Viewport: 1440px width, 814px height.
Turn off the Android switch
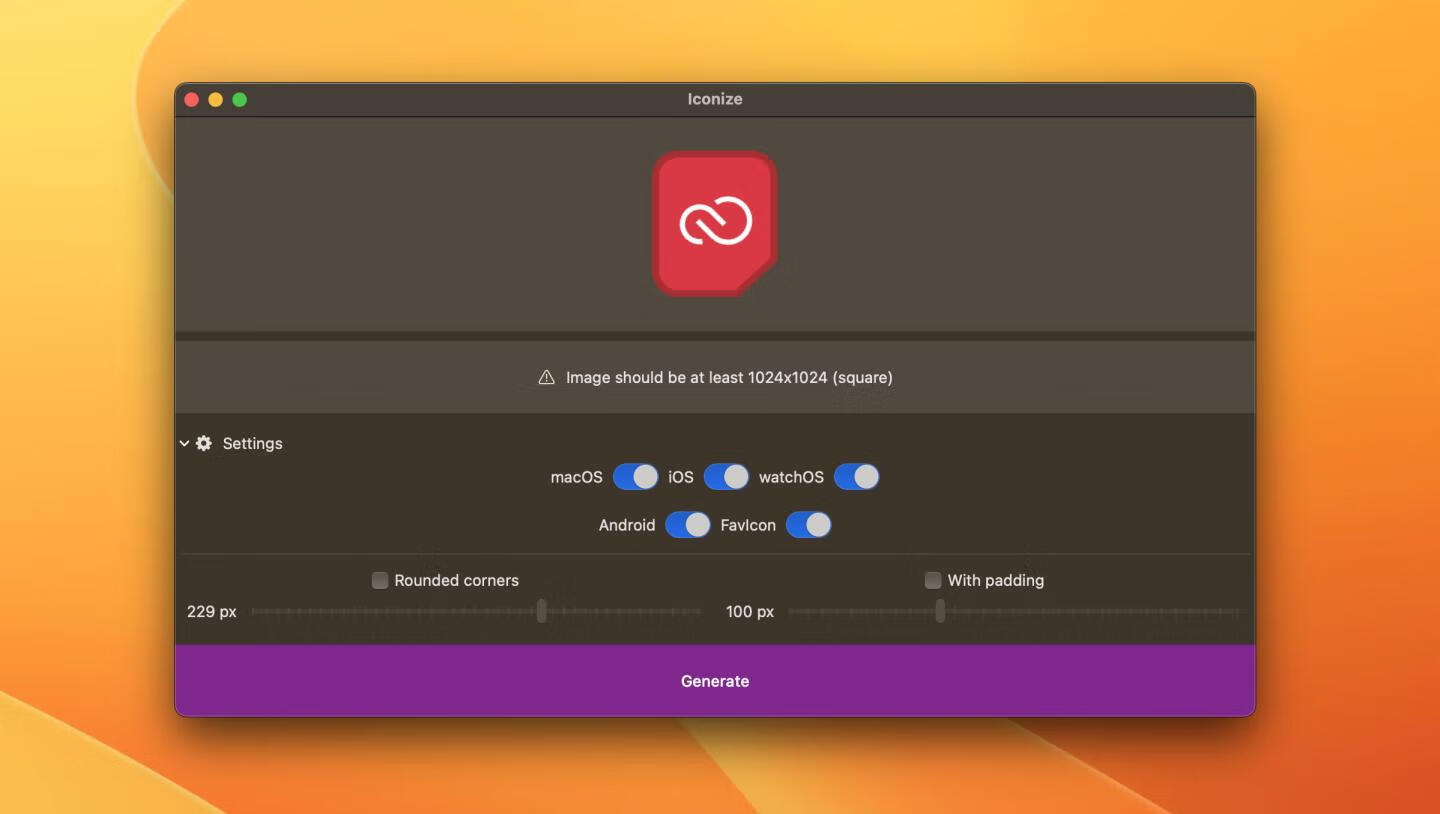click(687, 525)
